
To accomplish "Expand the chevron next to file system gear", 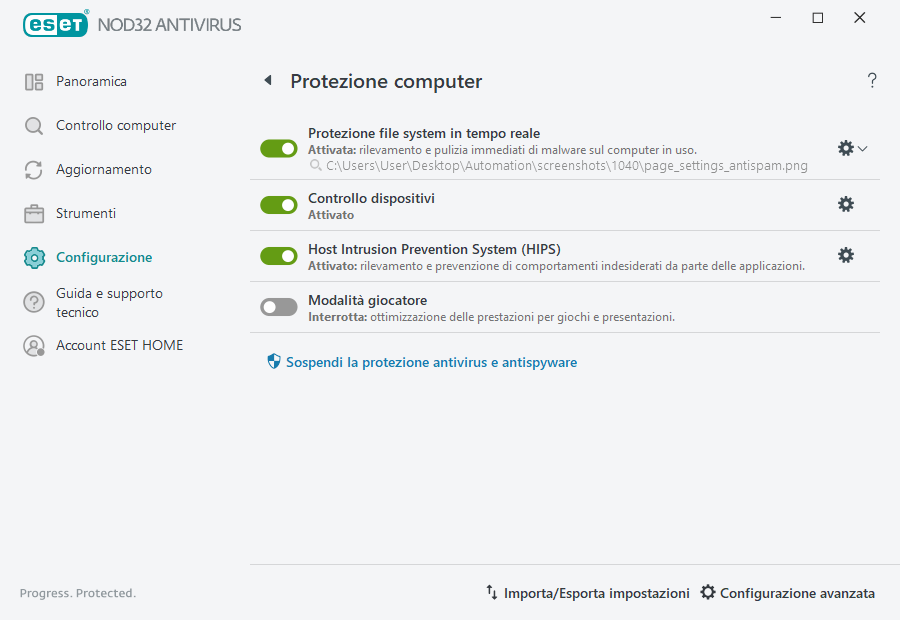I will pos(860,147).
